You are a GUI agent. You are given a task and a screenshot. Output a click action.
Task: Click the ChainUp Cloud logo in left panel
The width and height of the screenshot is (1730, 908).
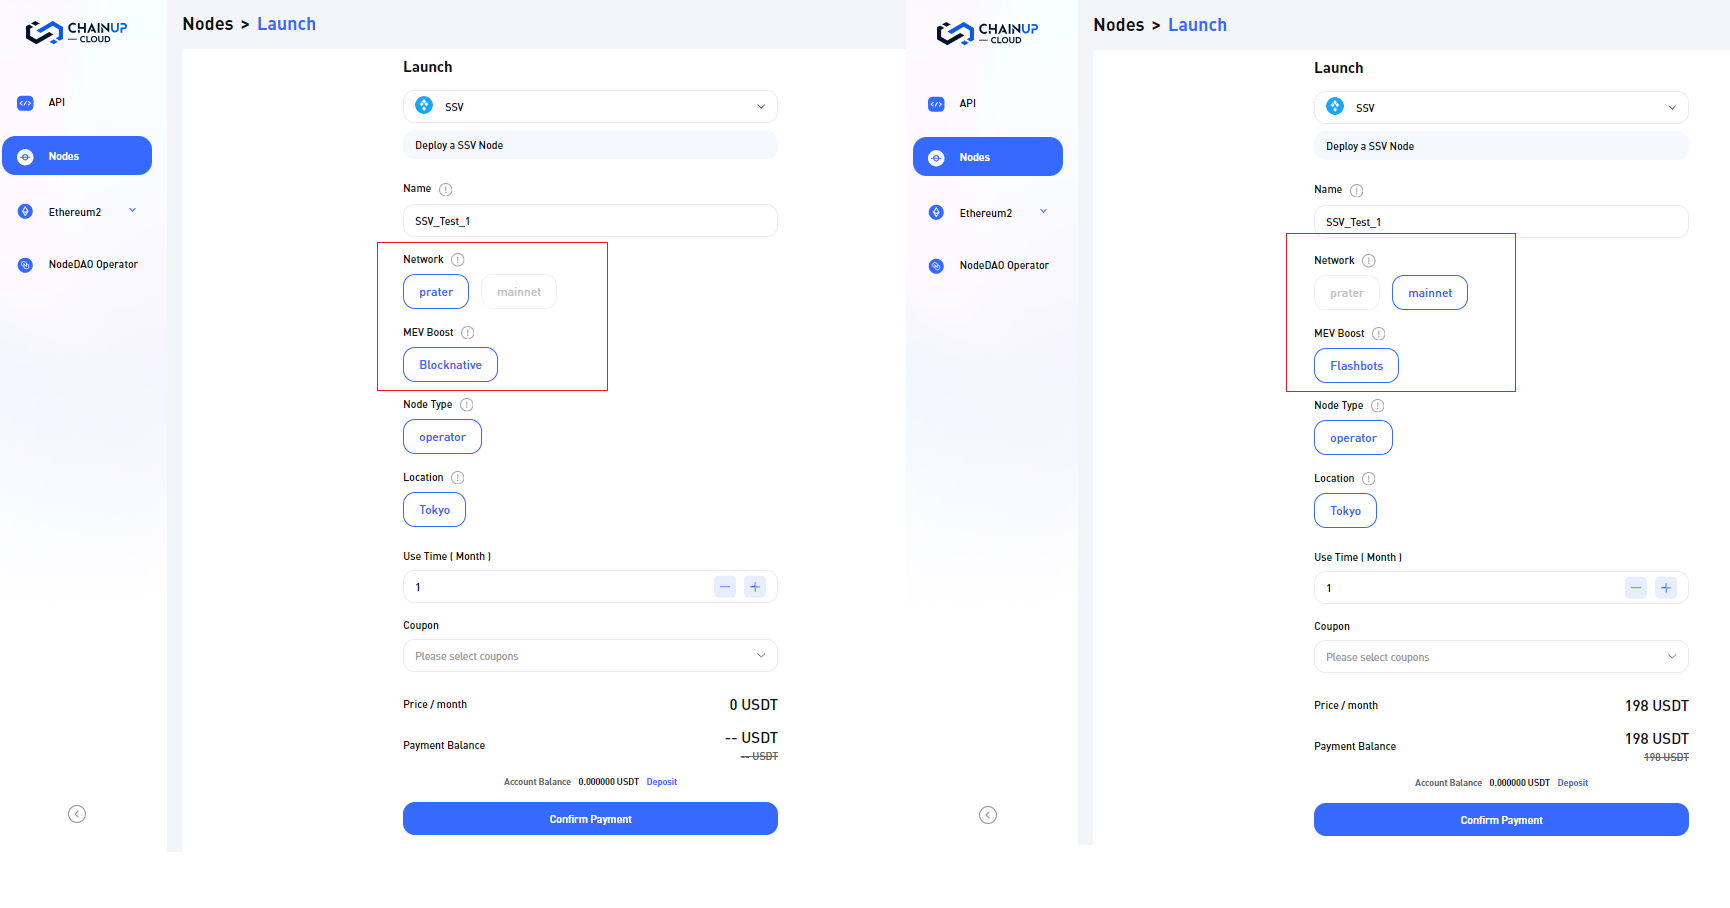[x=76, y=32]
